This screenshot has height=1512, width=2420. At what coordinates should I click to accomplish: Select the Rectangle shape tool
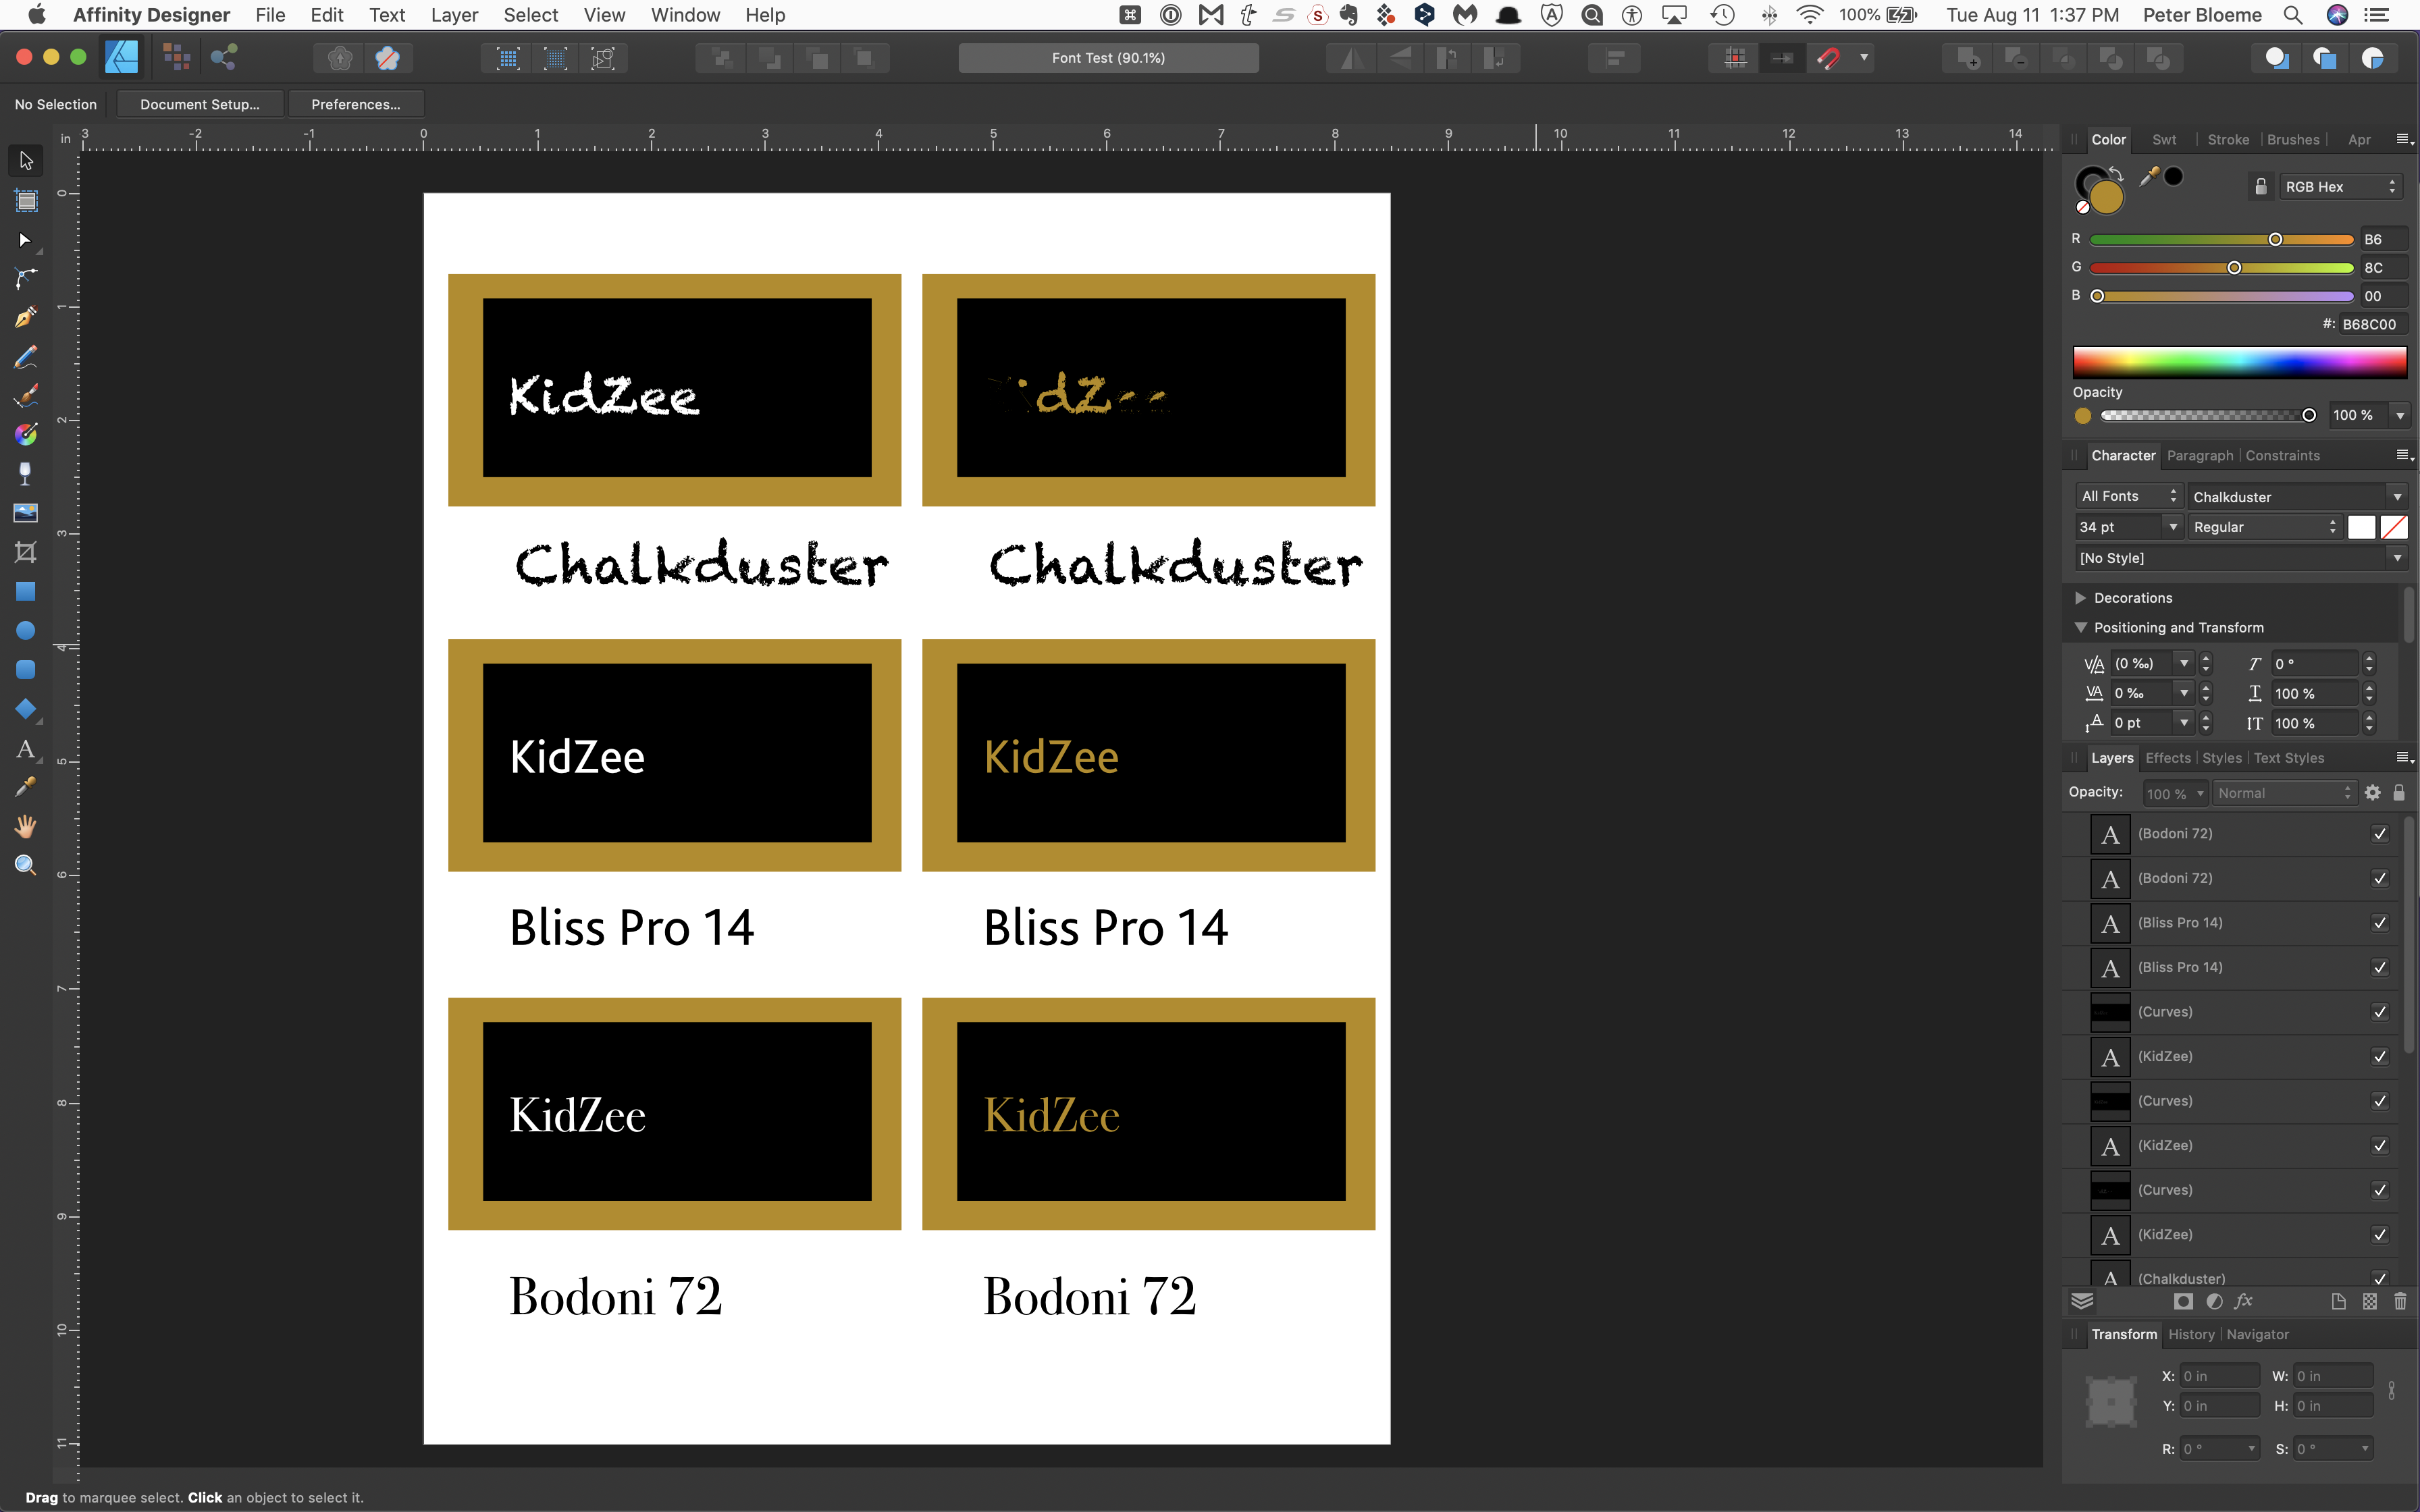click(x=26, y=592)
